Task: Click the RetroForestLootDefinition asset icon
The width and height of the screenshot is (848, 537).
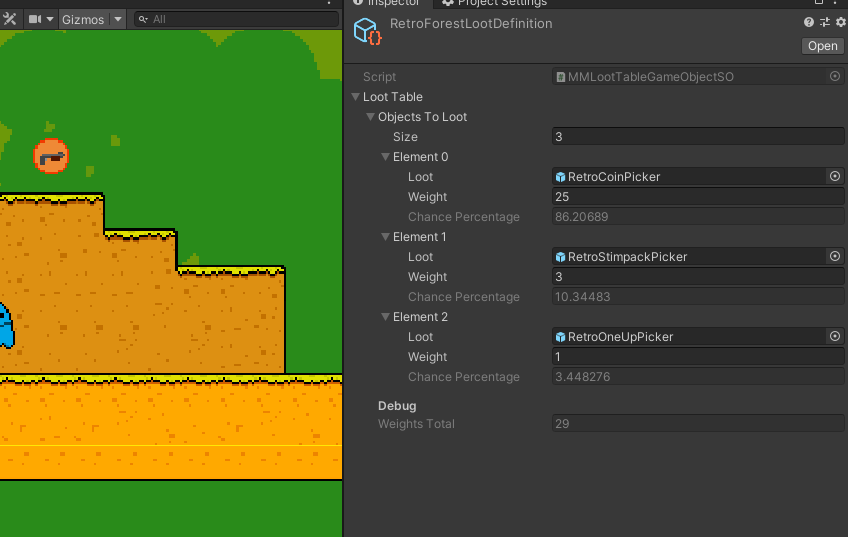Action: click(x=368, y=31)
